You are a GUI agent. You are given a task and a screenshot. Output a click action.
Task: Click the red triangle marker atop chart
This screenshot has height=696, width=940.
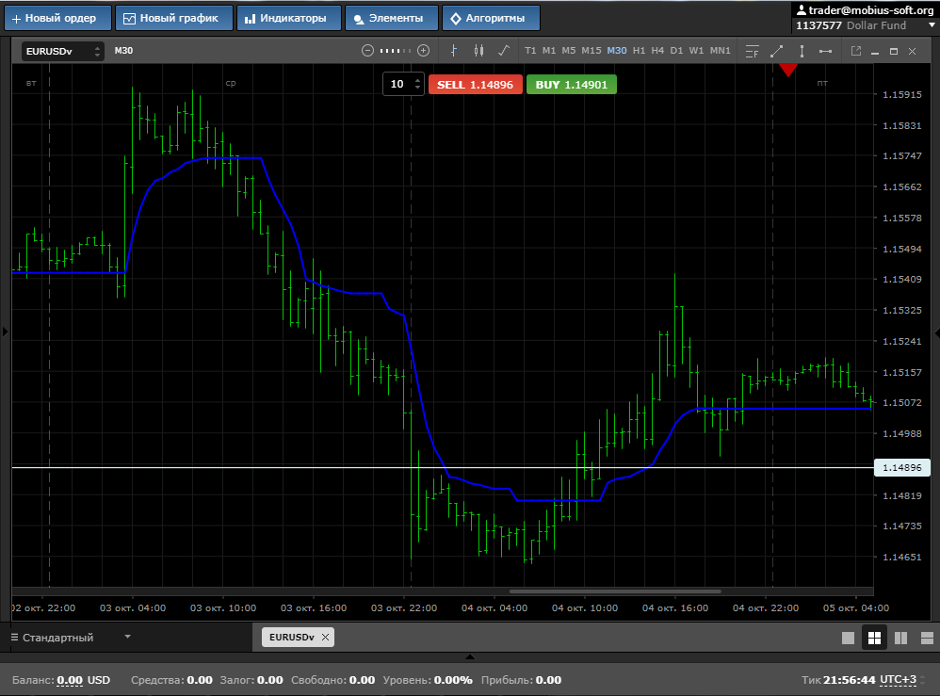[x=788, y=70]
